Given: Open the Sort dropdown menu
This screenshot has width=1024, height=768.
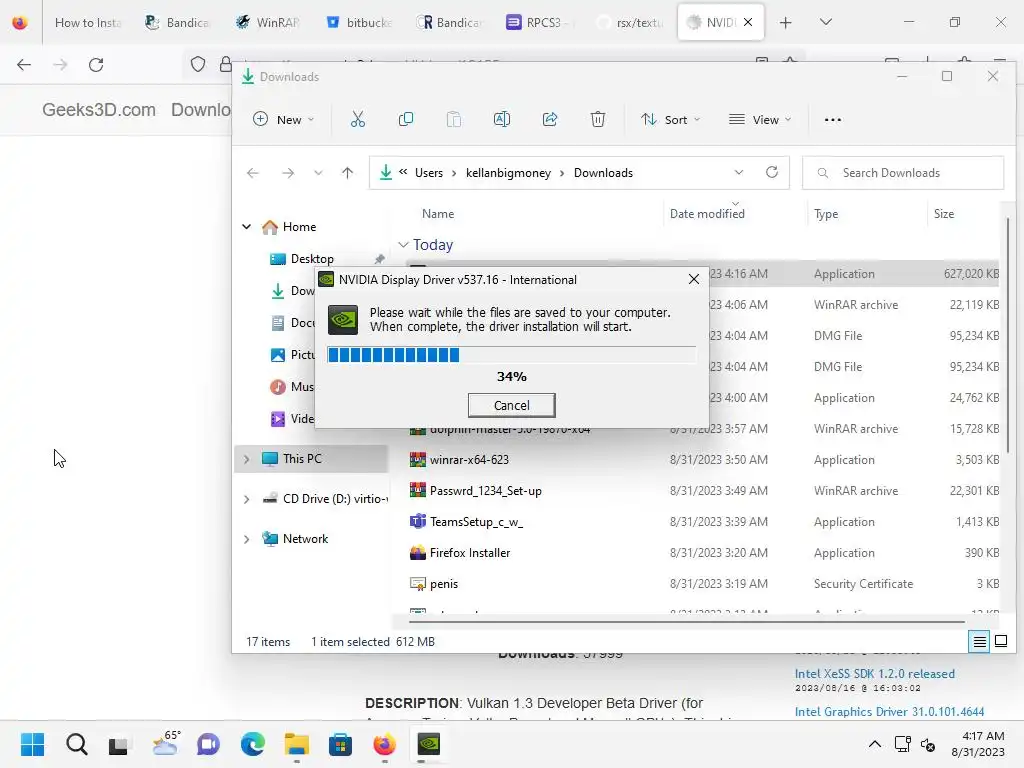Looking at the screenshot, I should tap(670, 120).
